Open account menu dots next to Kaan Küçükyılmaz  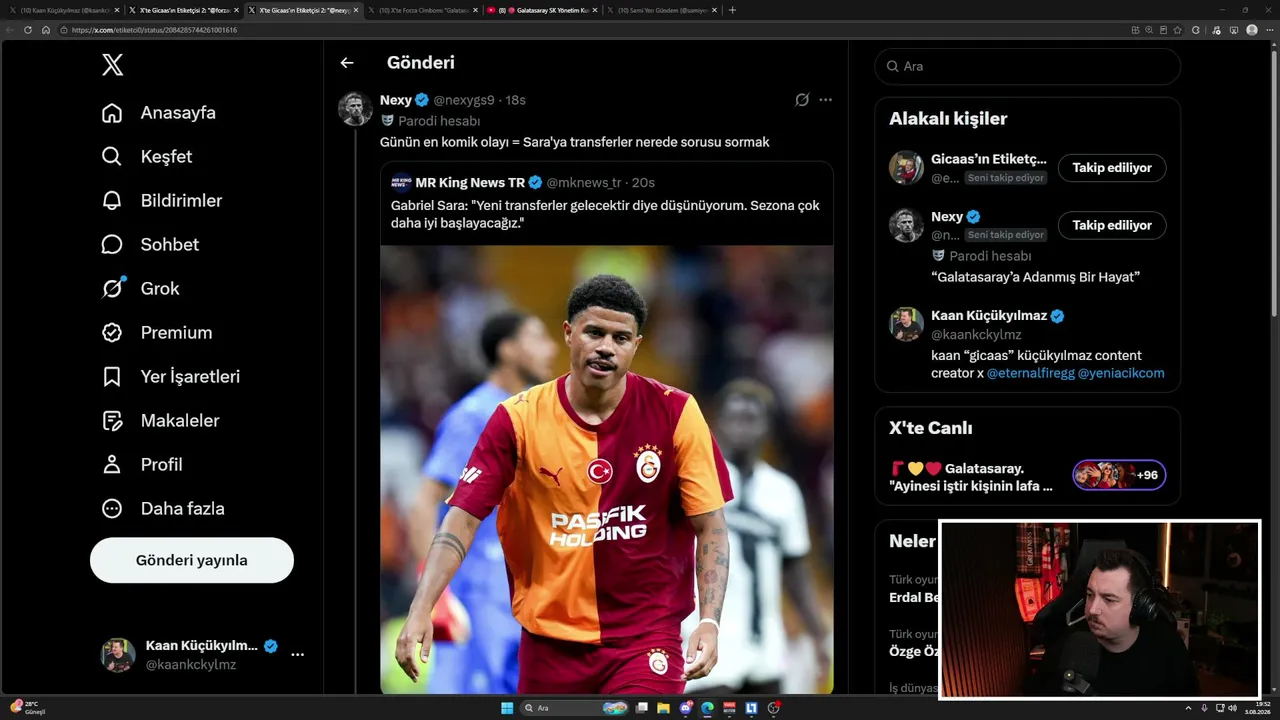297,654
